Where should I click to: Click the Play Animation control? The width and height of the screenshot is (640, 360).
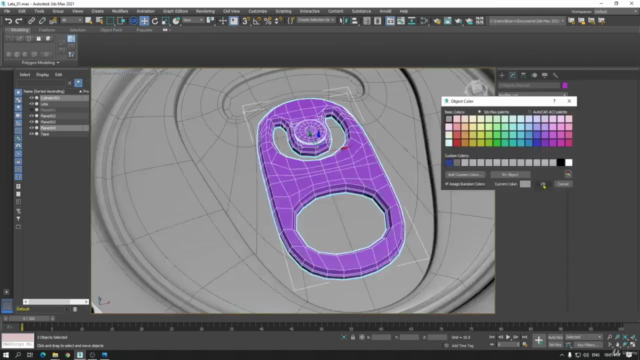click(508, 337)
